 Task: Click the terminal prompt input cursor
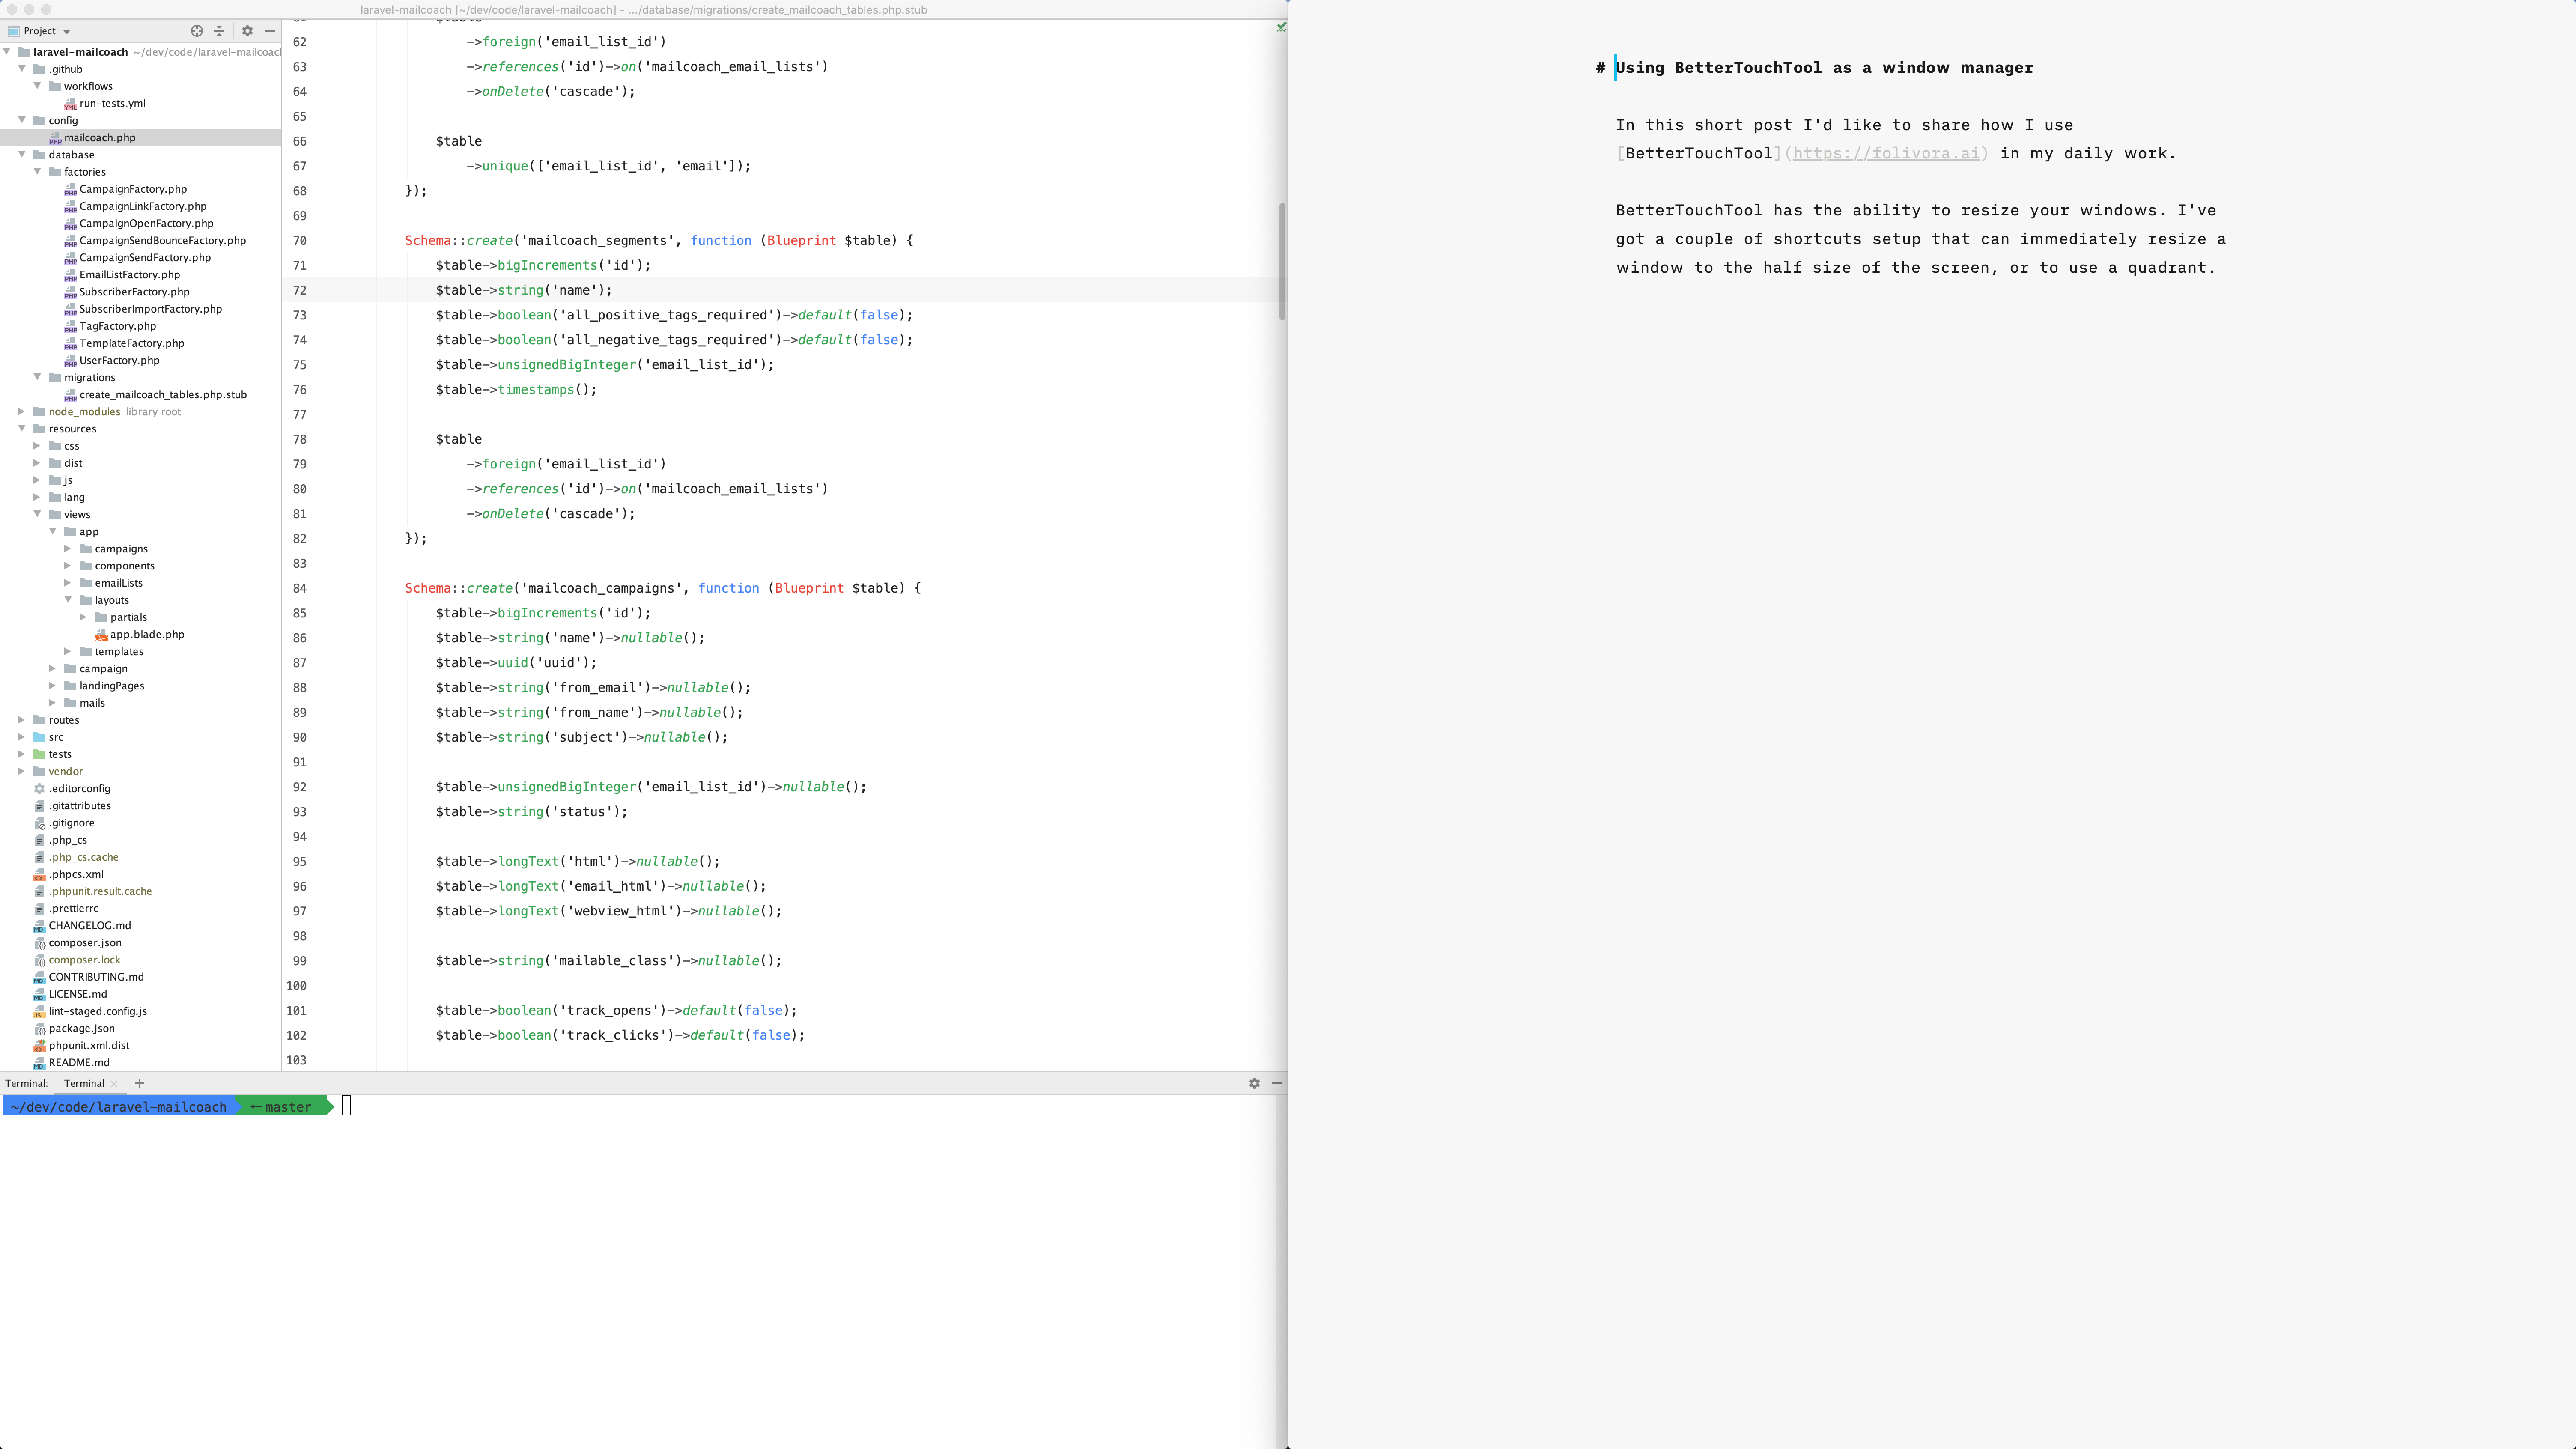click(347, 1106)
